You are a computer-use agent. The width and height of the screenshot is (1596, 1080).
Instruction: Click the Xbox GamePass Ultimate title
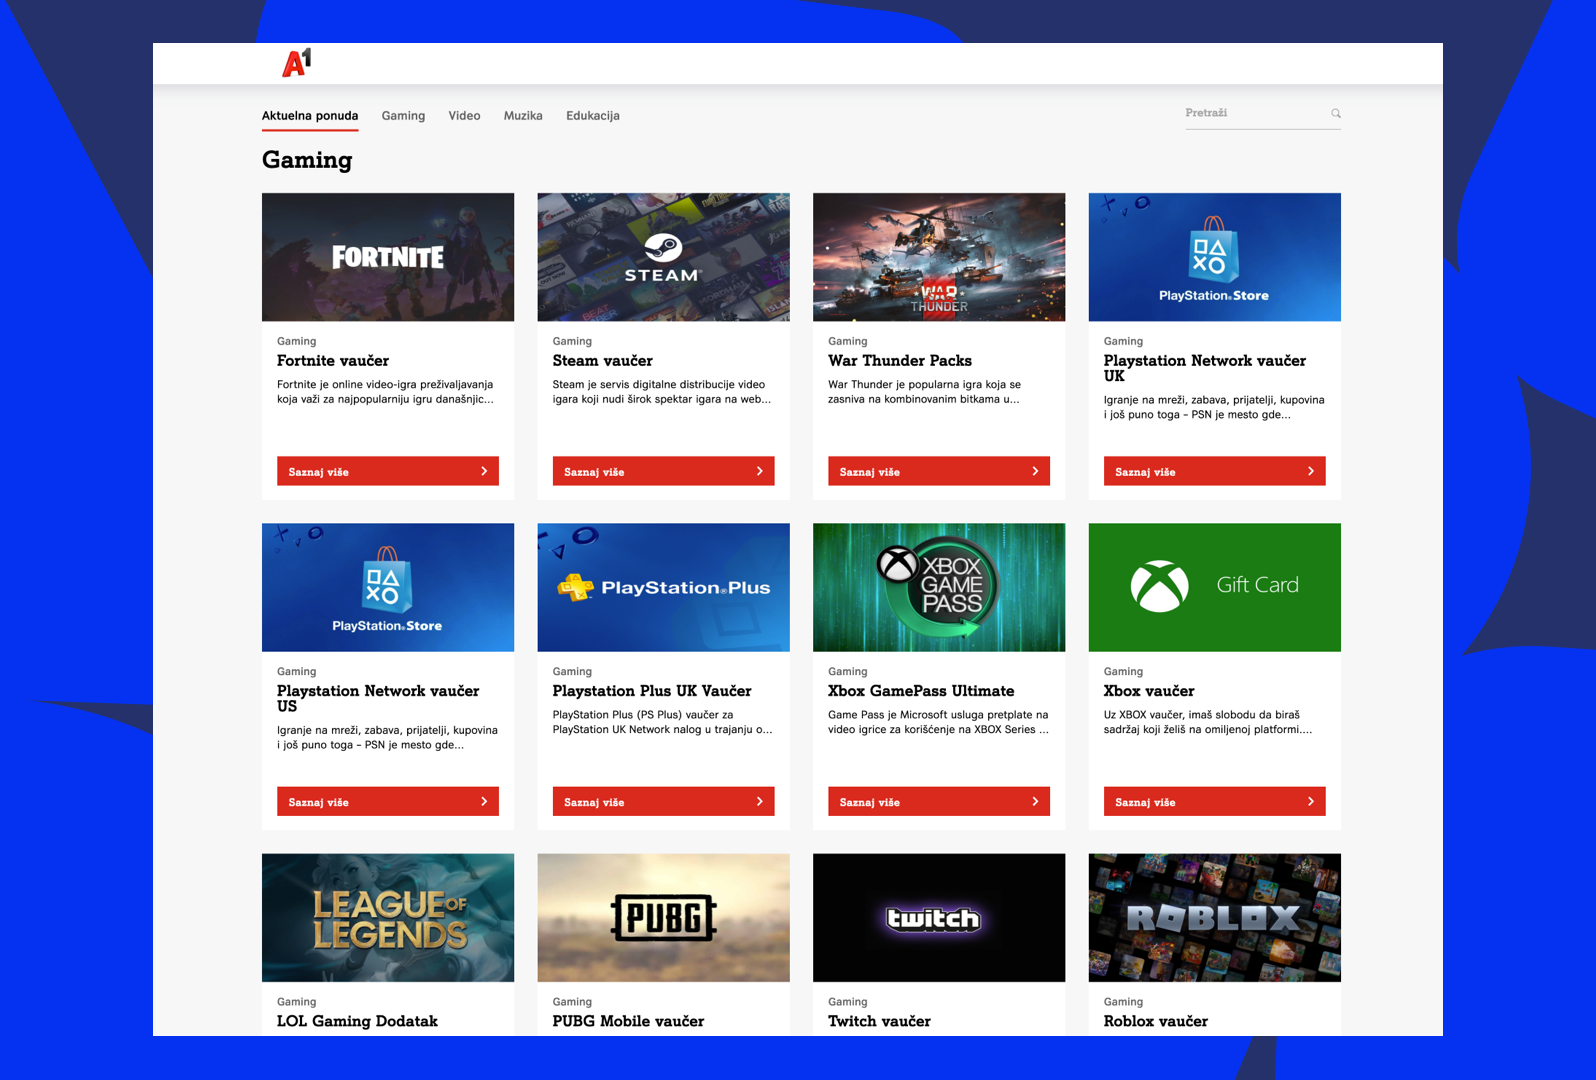tap(921, 691)
